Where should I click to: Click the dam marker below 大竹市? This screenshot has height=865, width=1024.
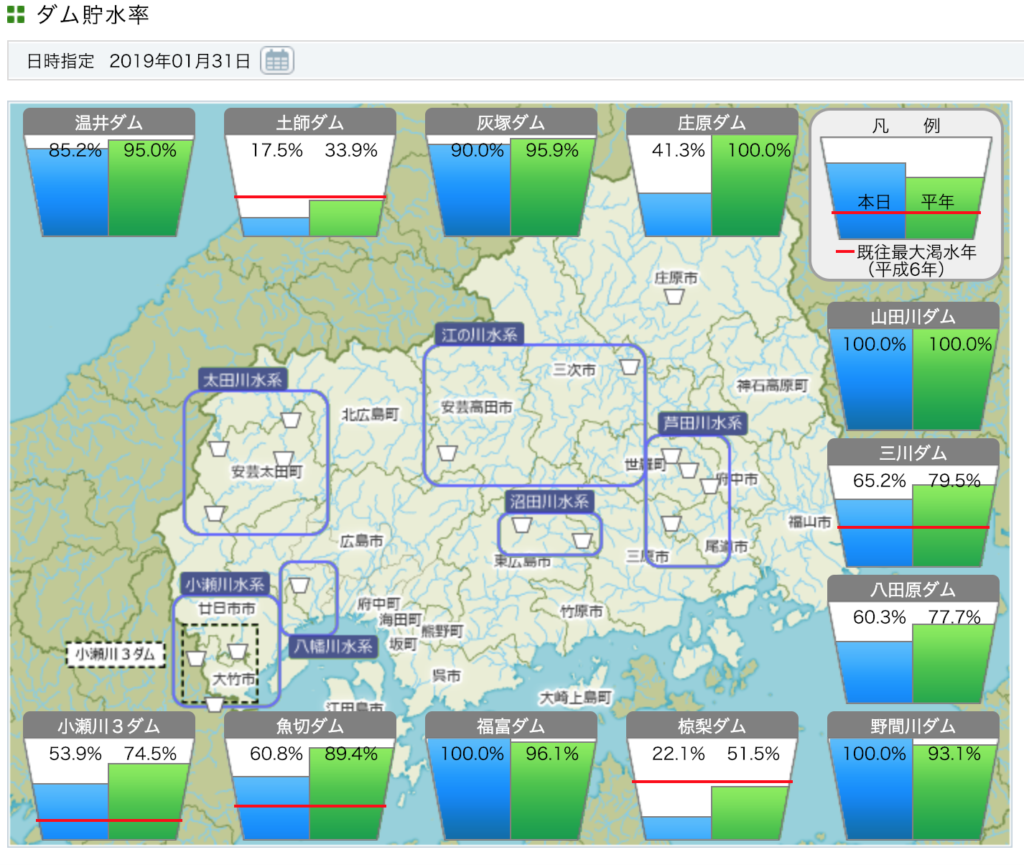click(215, 704)
